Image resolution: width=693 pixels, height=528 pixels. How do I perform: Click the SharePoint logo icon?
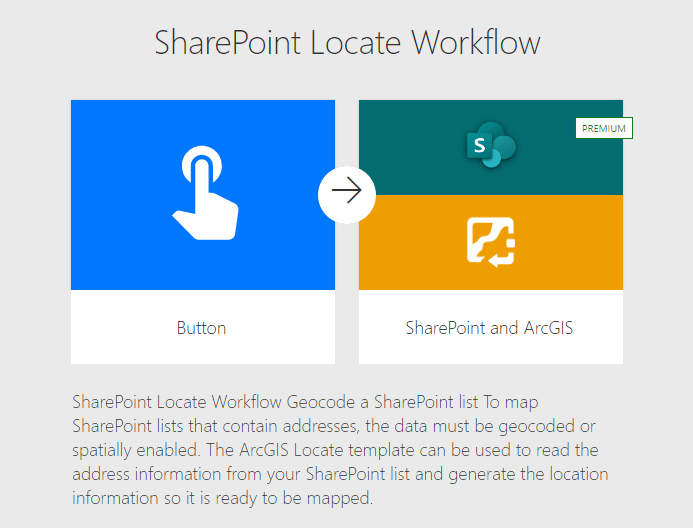pyautogui.click(x=491, y=145)
